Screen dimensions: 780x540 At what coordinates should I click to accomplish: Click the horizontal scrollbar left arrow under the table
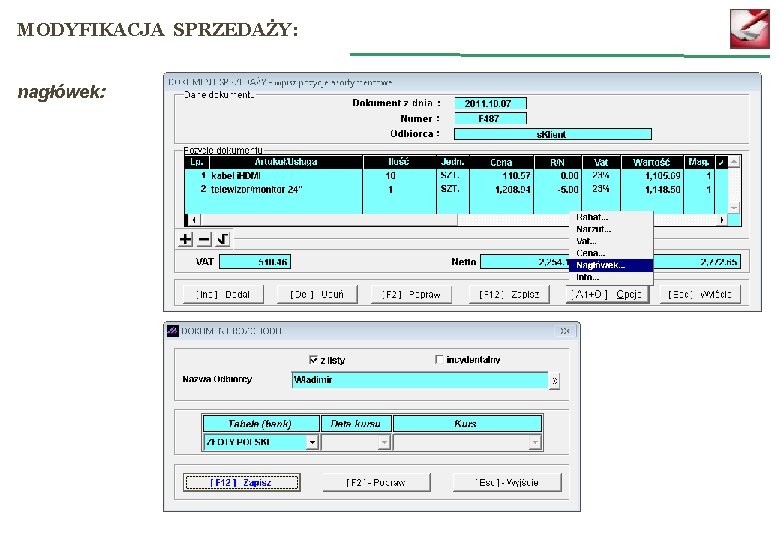(x=194, y=220)
